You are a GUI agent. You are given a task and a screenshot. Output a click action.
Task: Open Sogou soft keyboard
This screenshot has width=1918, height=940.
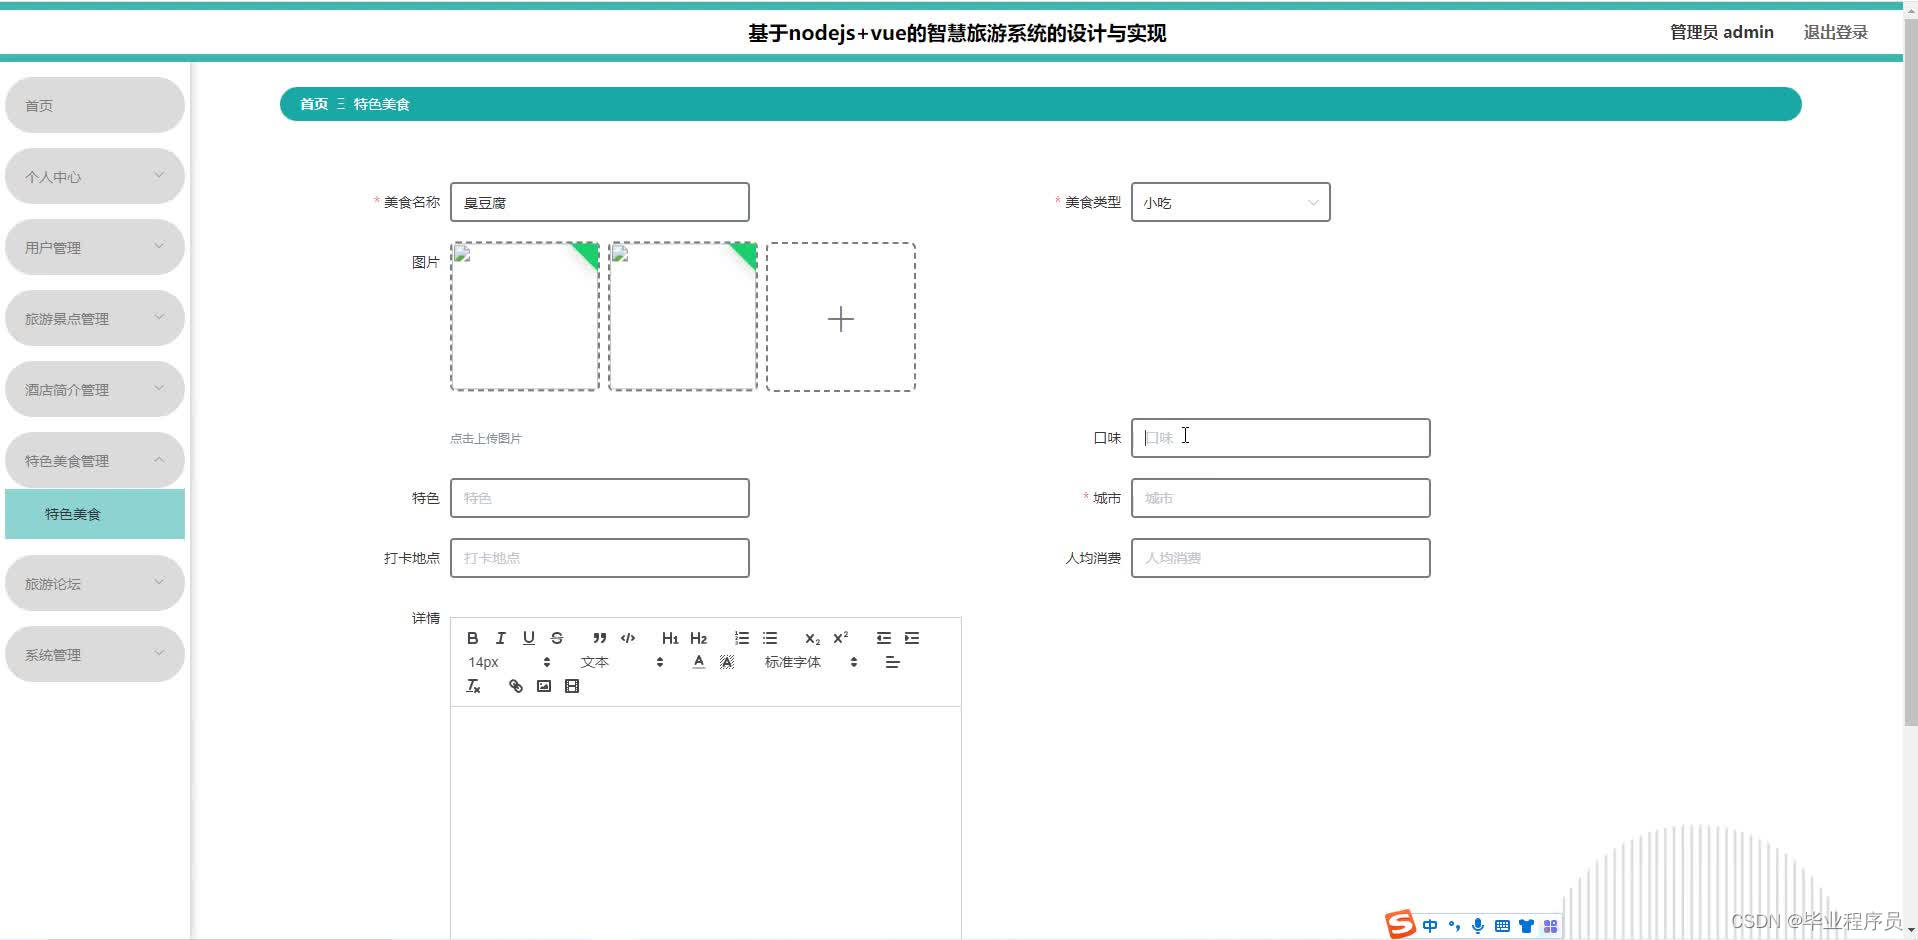coord(1502,926)
